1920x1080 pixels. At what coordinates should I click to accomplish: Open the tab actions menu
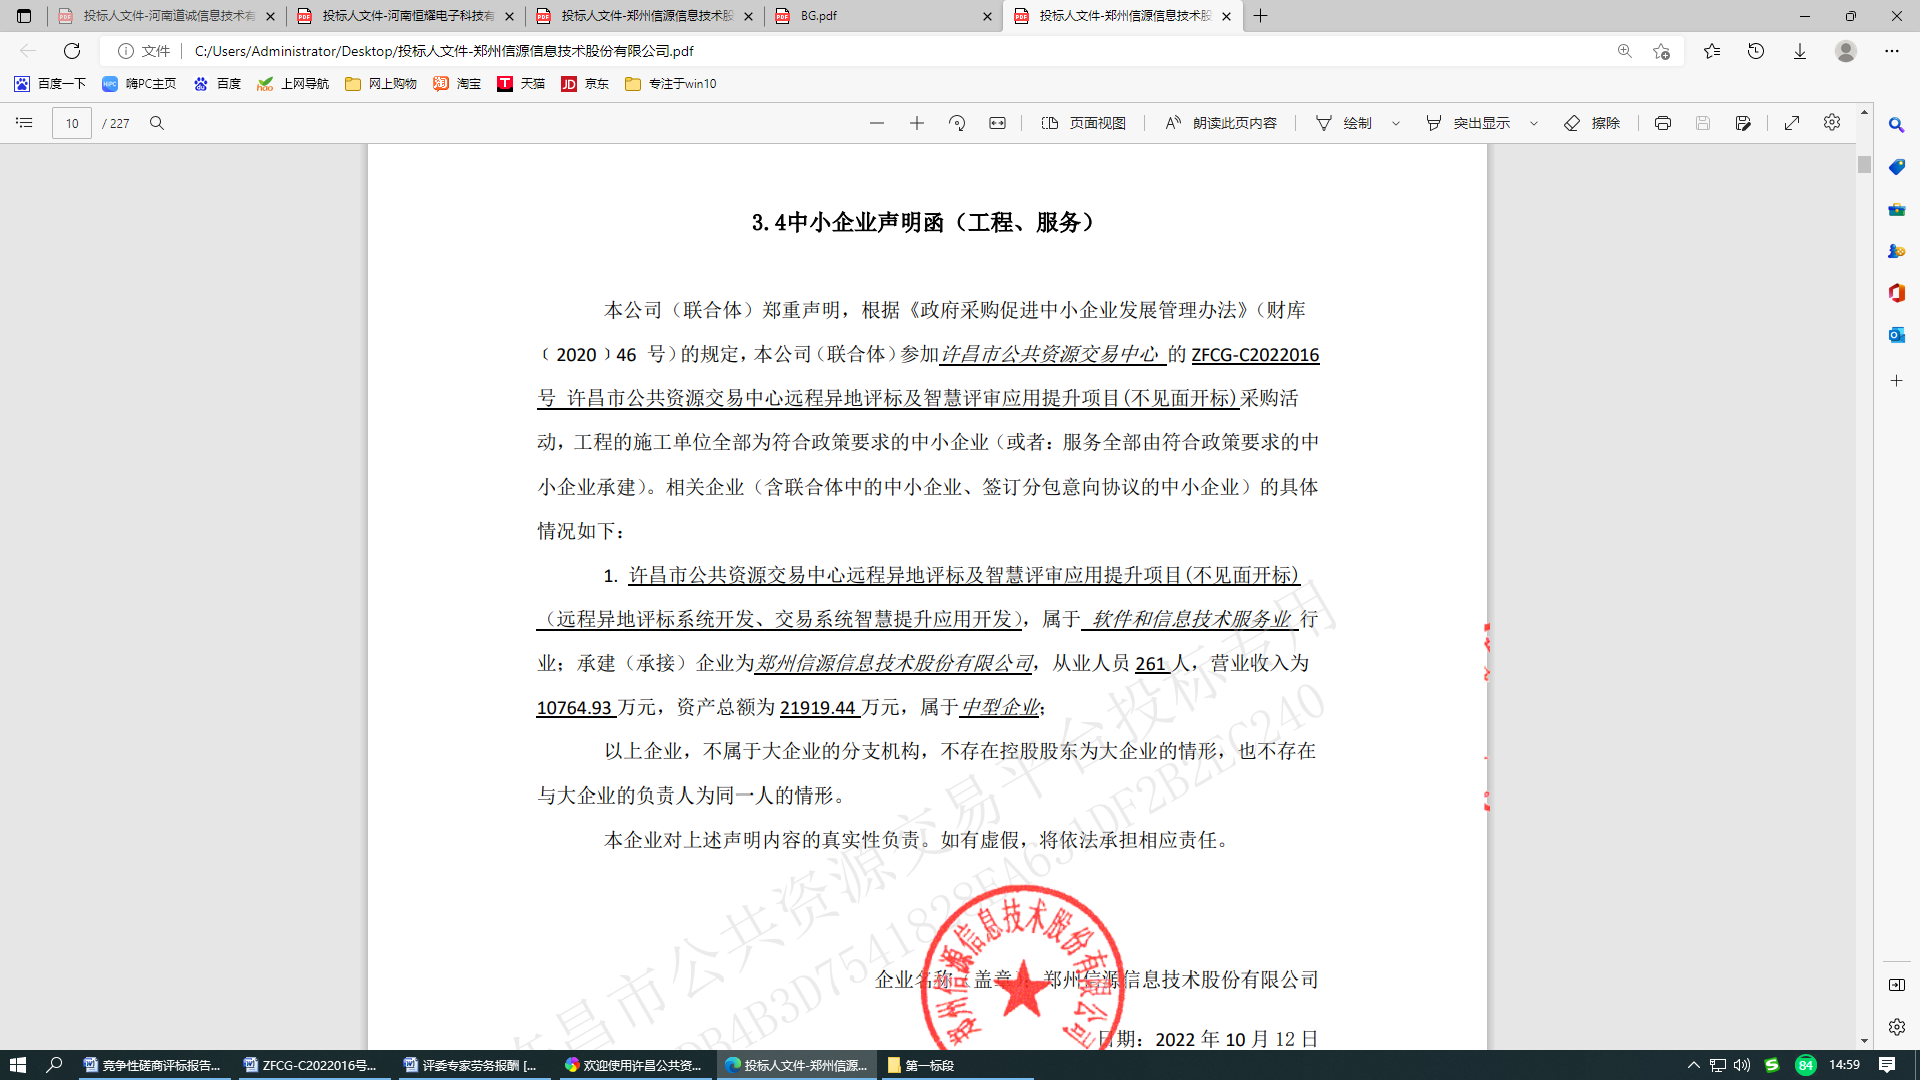click(x=24, y=16)
